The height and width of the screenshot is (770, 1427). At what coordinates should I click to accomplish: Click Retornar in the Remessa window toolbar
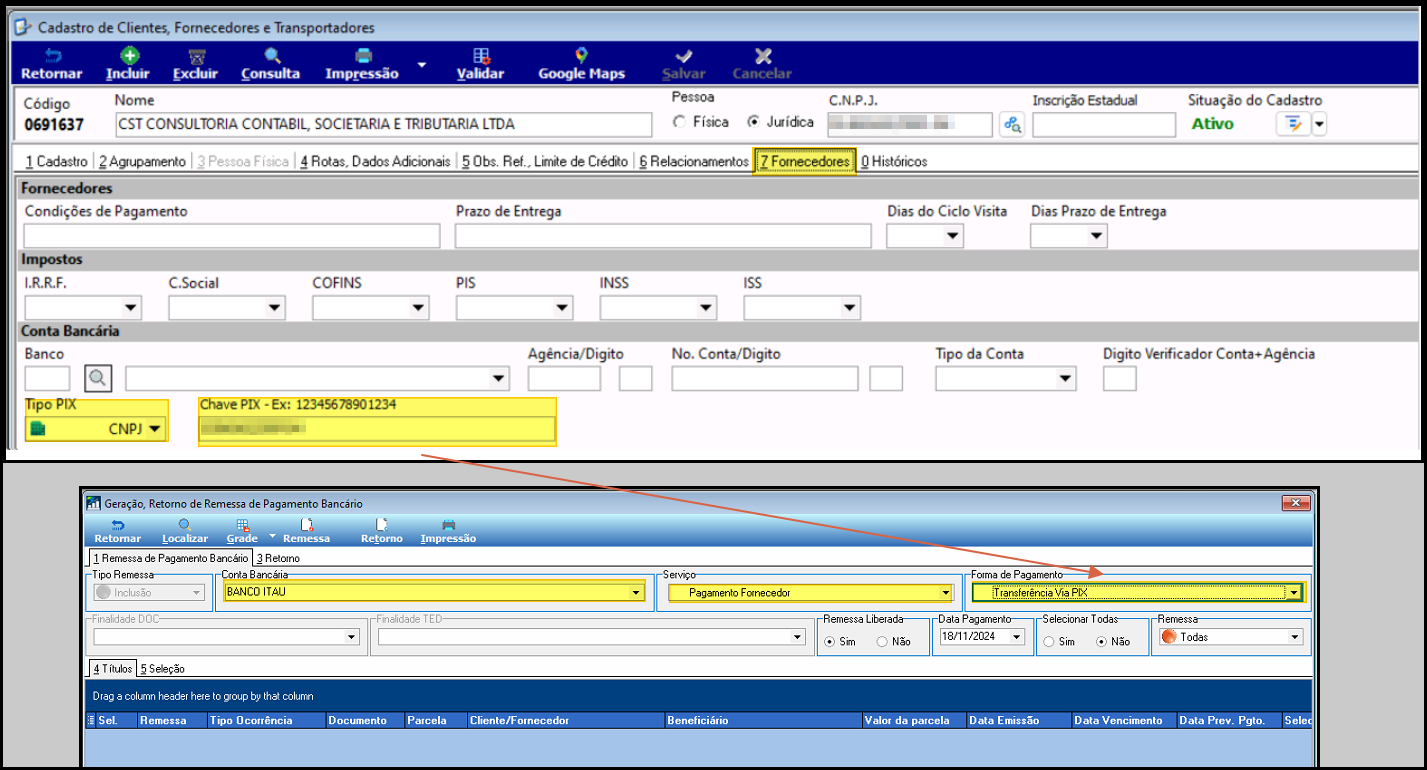[x=118, y=531]
